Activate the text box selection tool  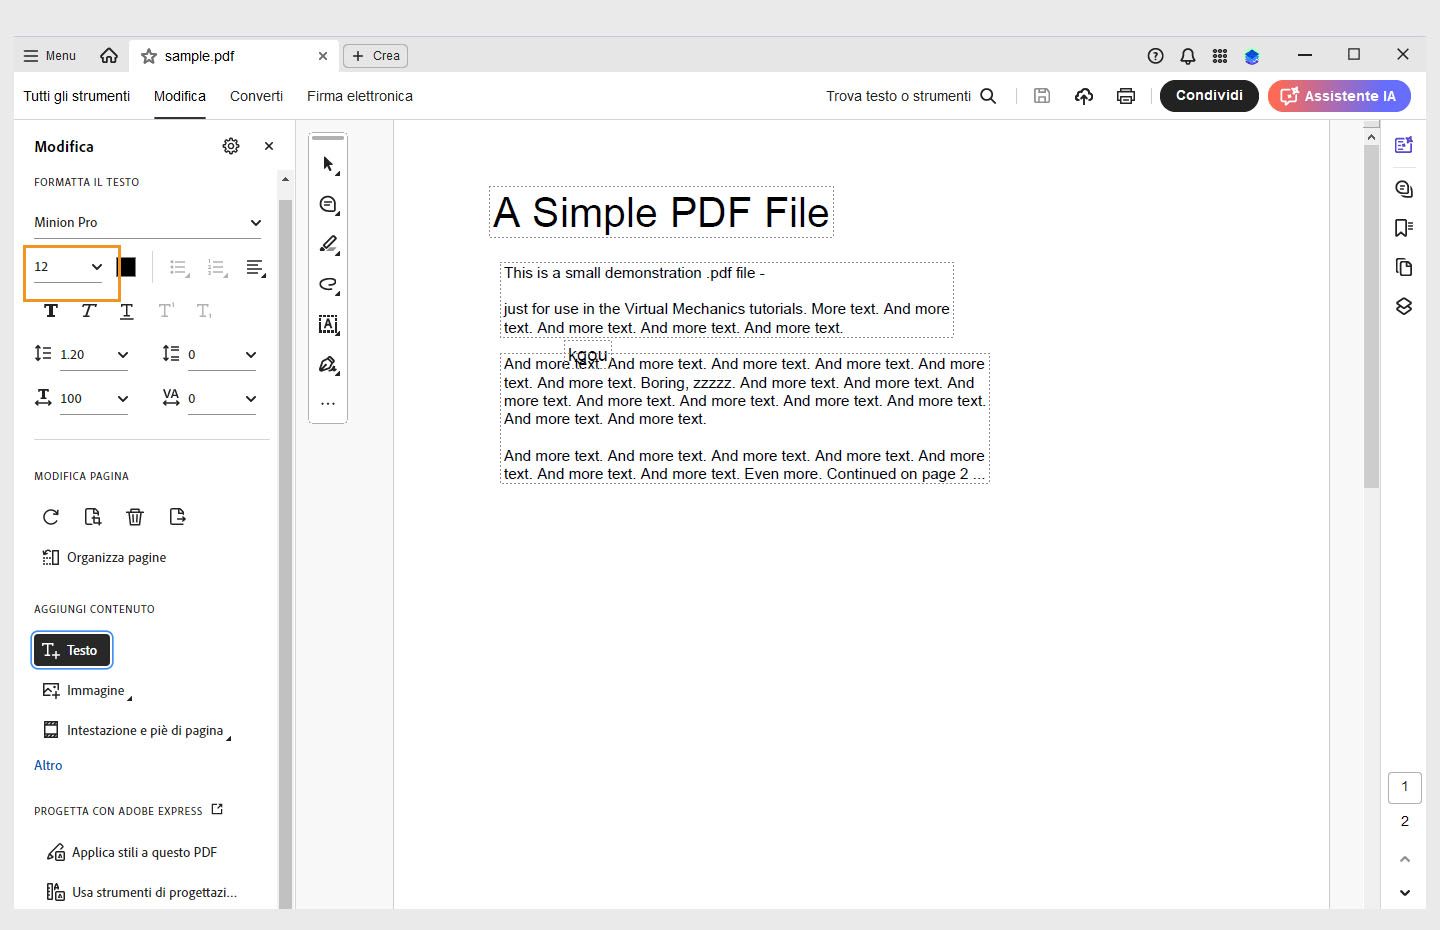pos(328,325)
